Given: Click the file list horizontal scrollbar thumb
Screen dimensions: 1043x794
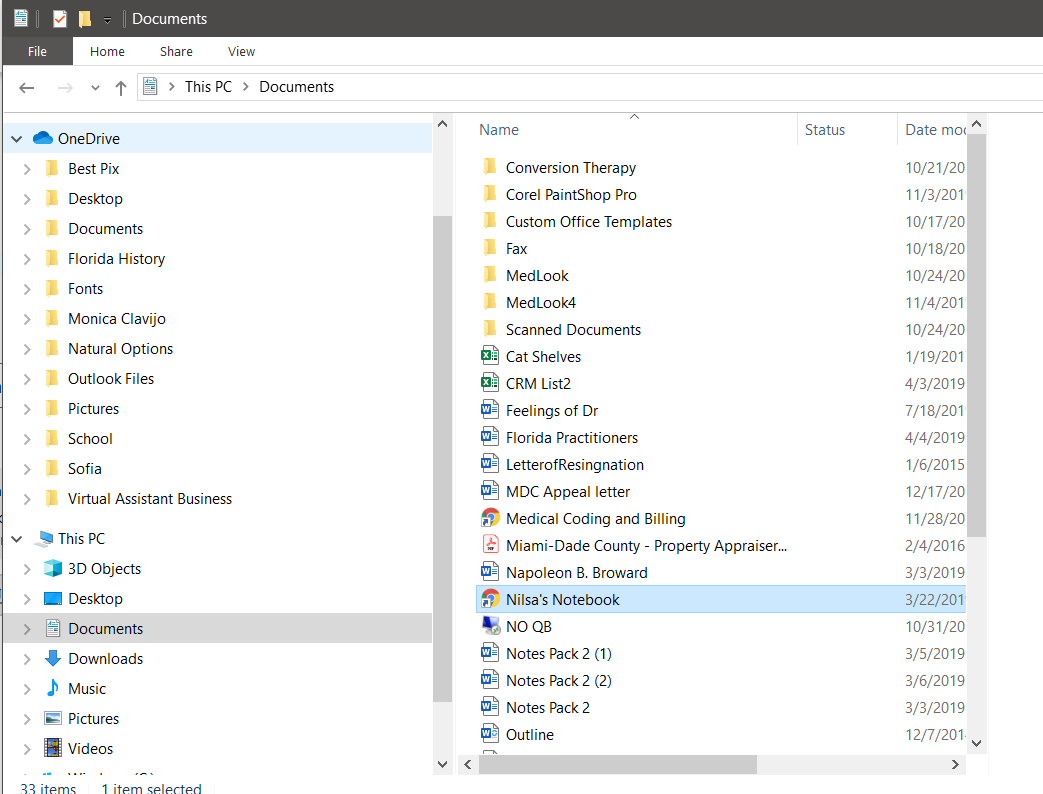Looking at the screenshot, I should (x=617, y=765).
